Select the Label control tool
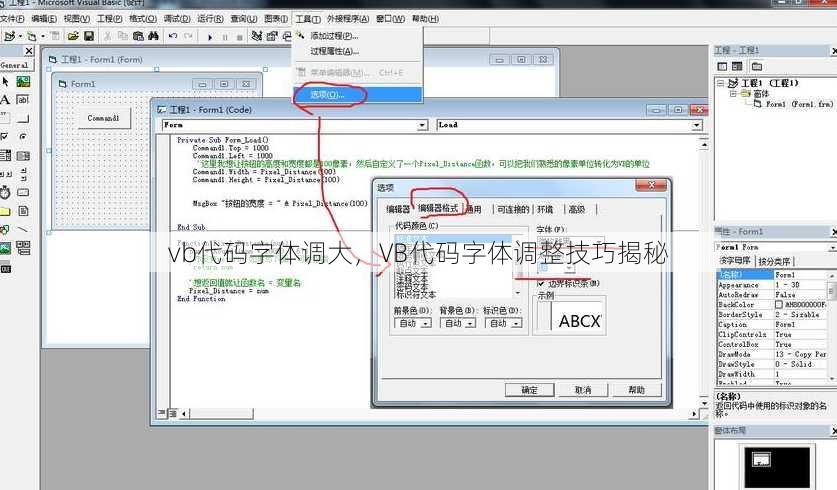 [5, 100]
